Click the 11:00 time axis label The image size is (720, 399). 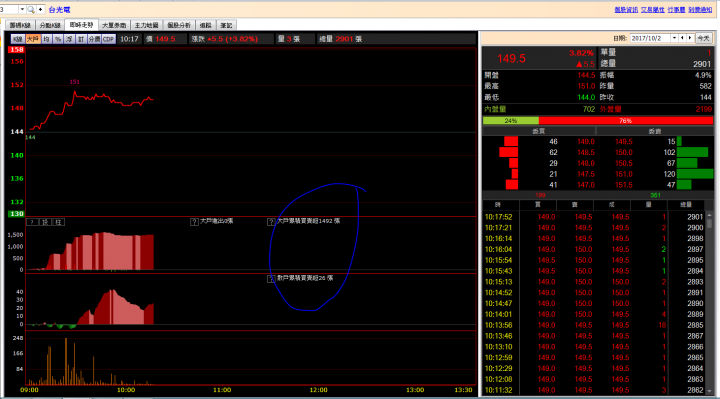[x=222, y=390]
